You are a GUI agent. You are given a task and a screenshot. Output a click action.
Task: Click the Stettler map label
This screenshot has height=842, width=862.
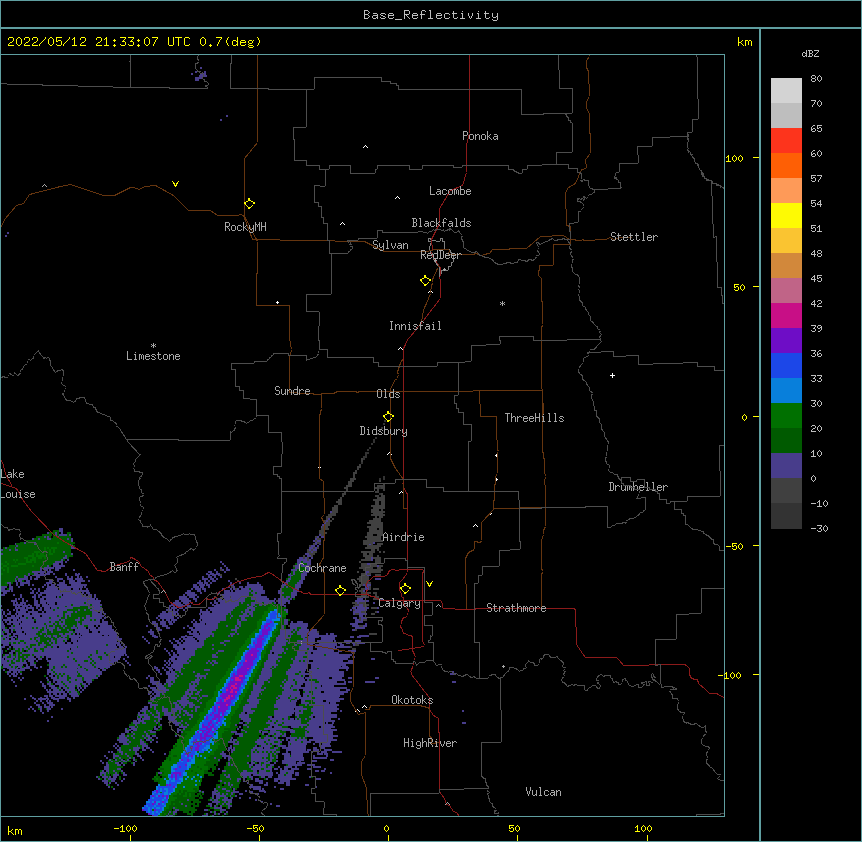pos(634,237)
